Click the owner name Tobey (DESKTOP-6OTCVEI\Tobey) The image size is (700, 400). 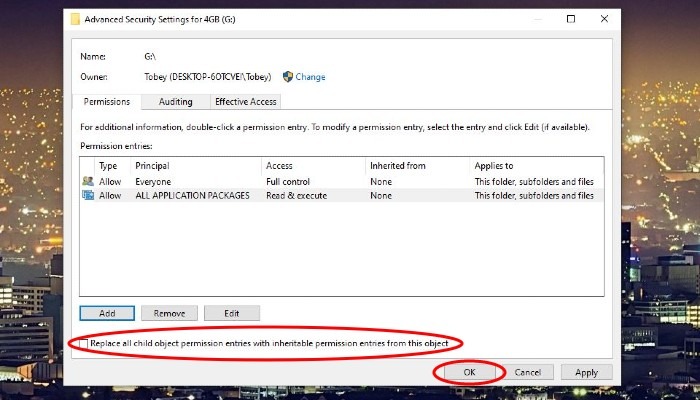coord(208,77)
